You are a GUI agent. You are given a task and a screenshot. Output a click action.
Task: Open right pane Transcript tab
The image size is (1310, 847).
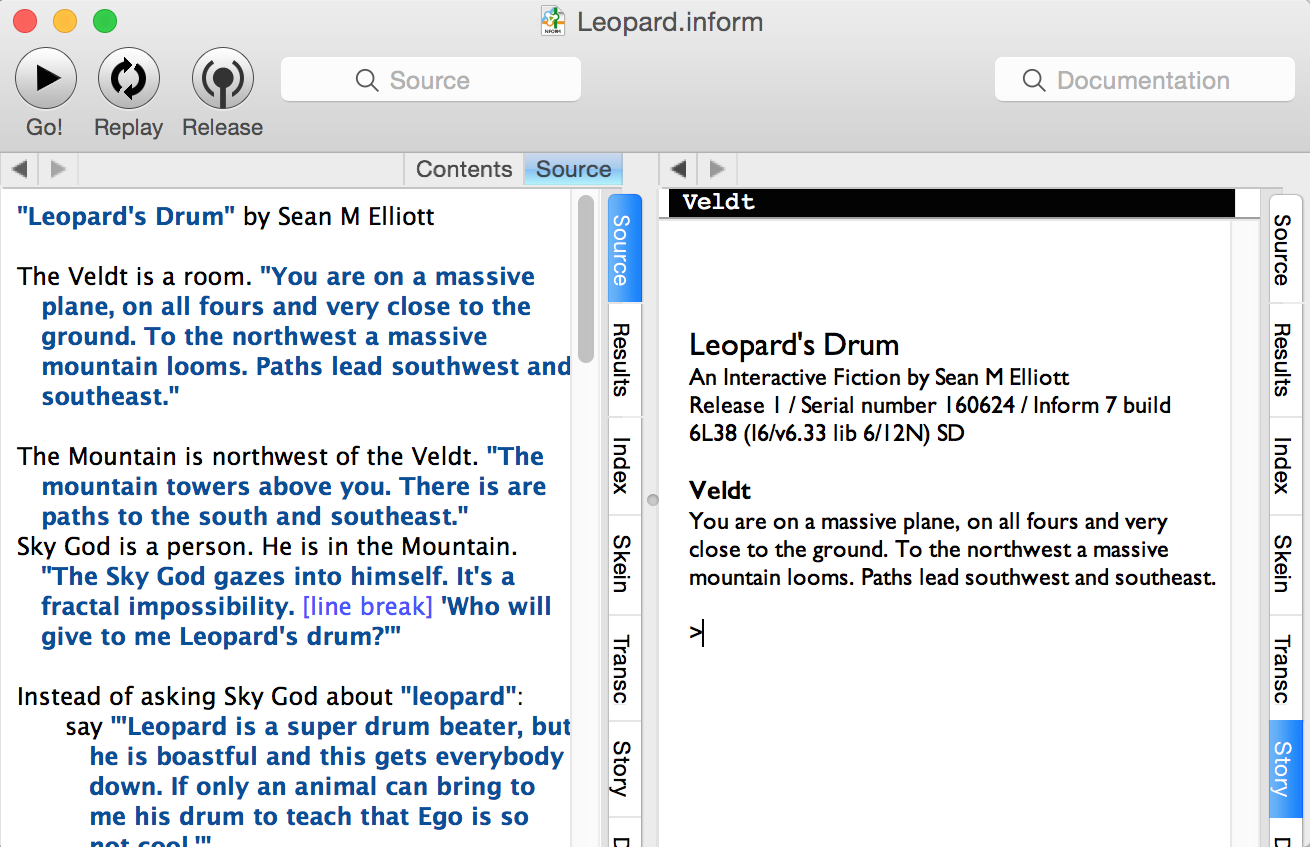pyautogui.click(x=1286, y=668)
